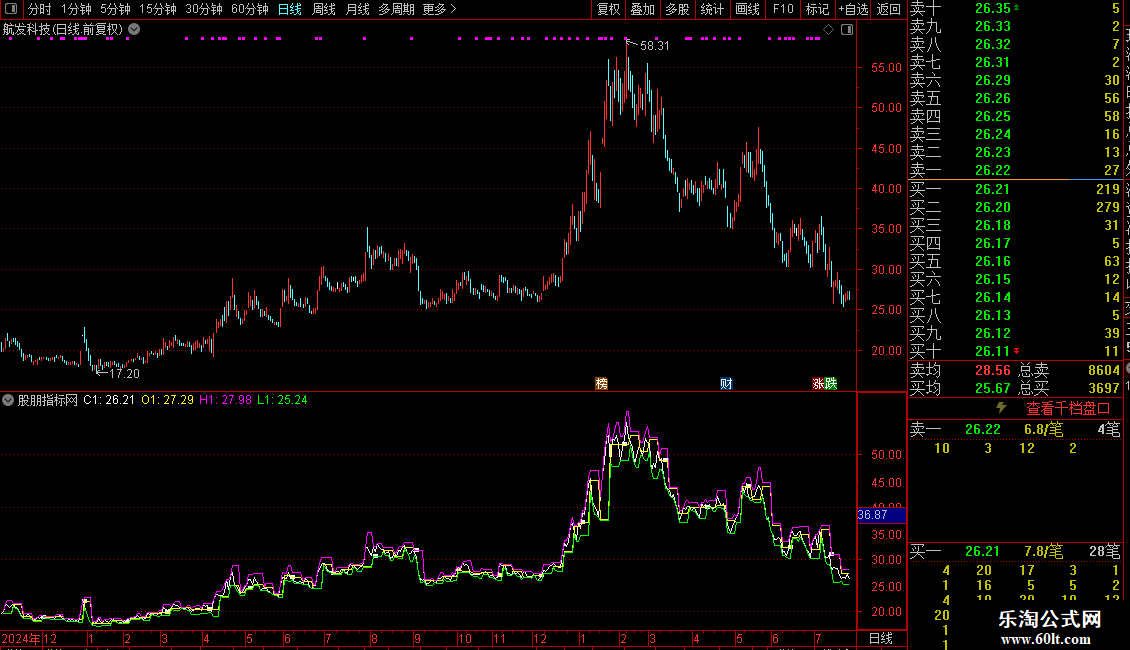Viewport: 1130px width, 650px height.
Task: Click the 买一 26.21 order row
Action: (1015, 190)
